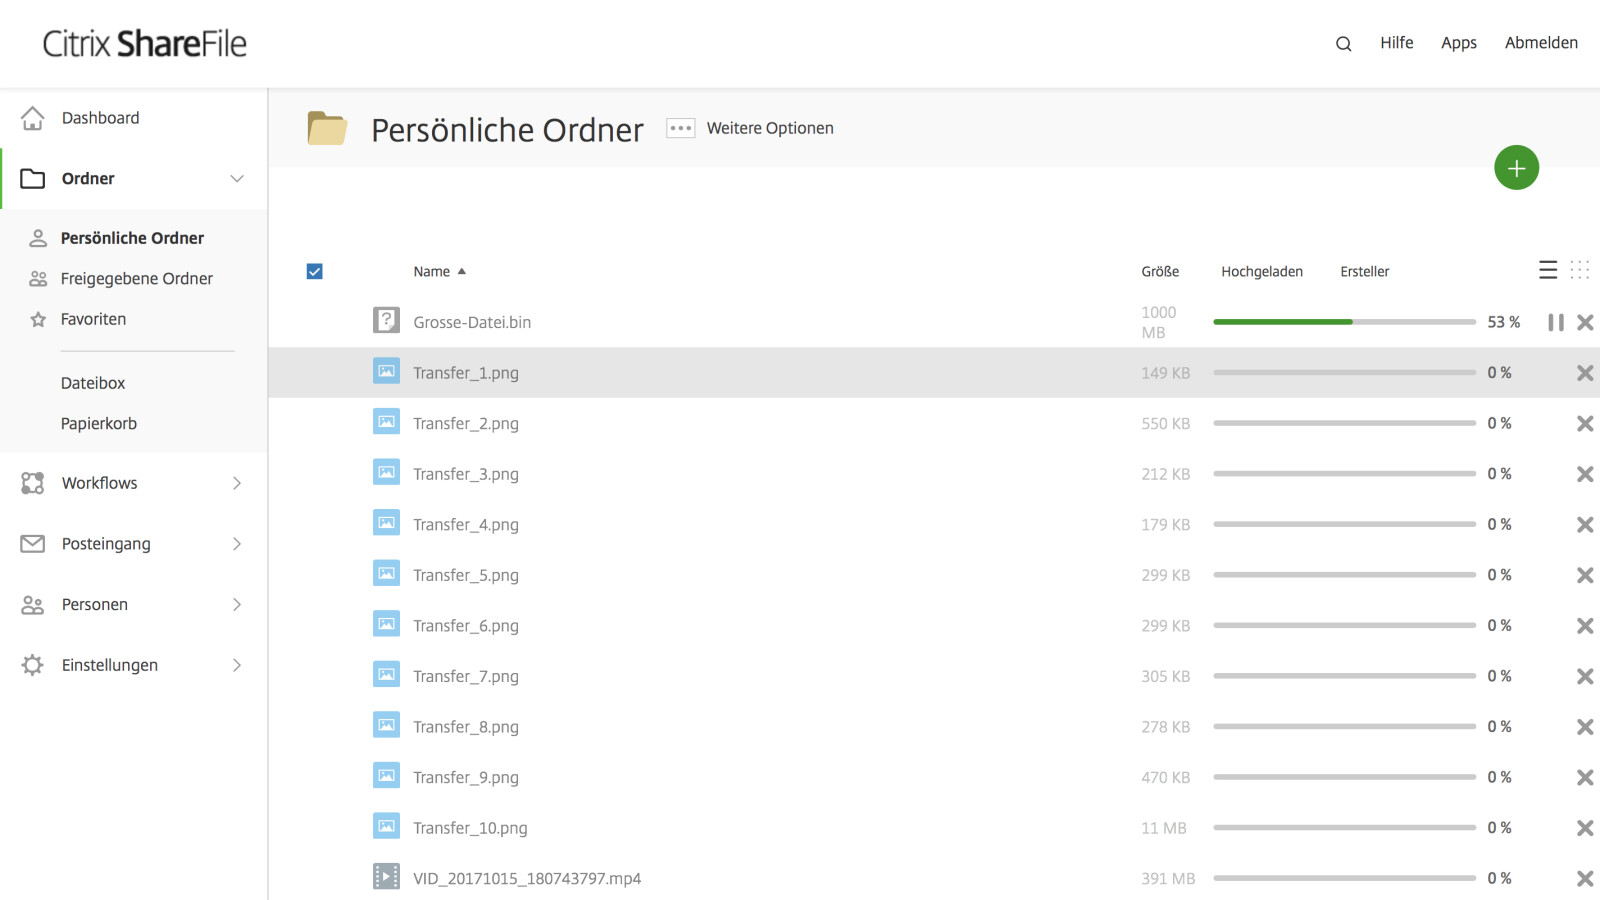Image resolution: width=1600 pixels, height=900 pixels.
Task: Click the green plus upload button
Action: [x=1516, y=167]
